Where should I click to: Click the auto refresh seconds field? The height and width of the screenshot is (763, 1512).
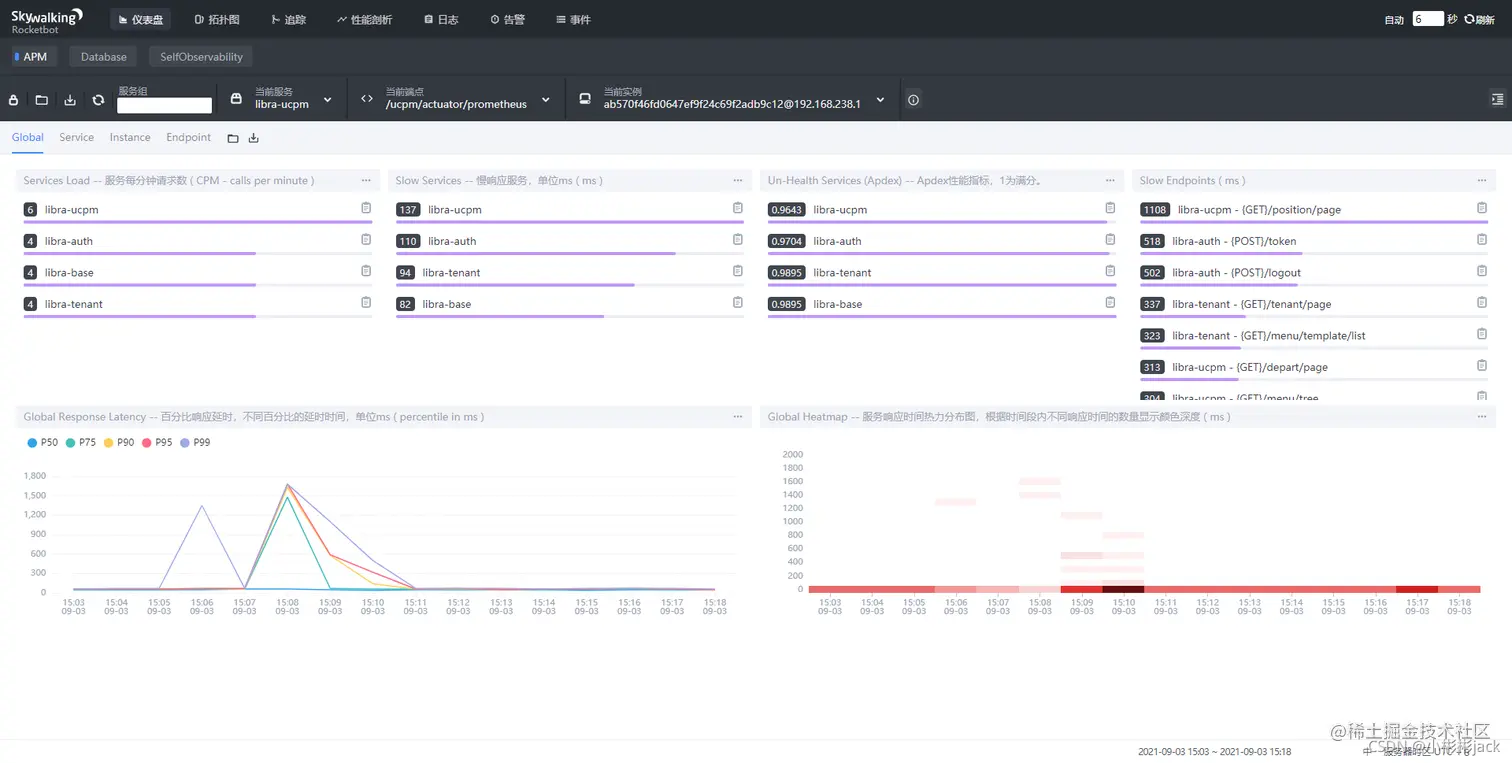click(1428, 19)
